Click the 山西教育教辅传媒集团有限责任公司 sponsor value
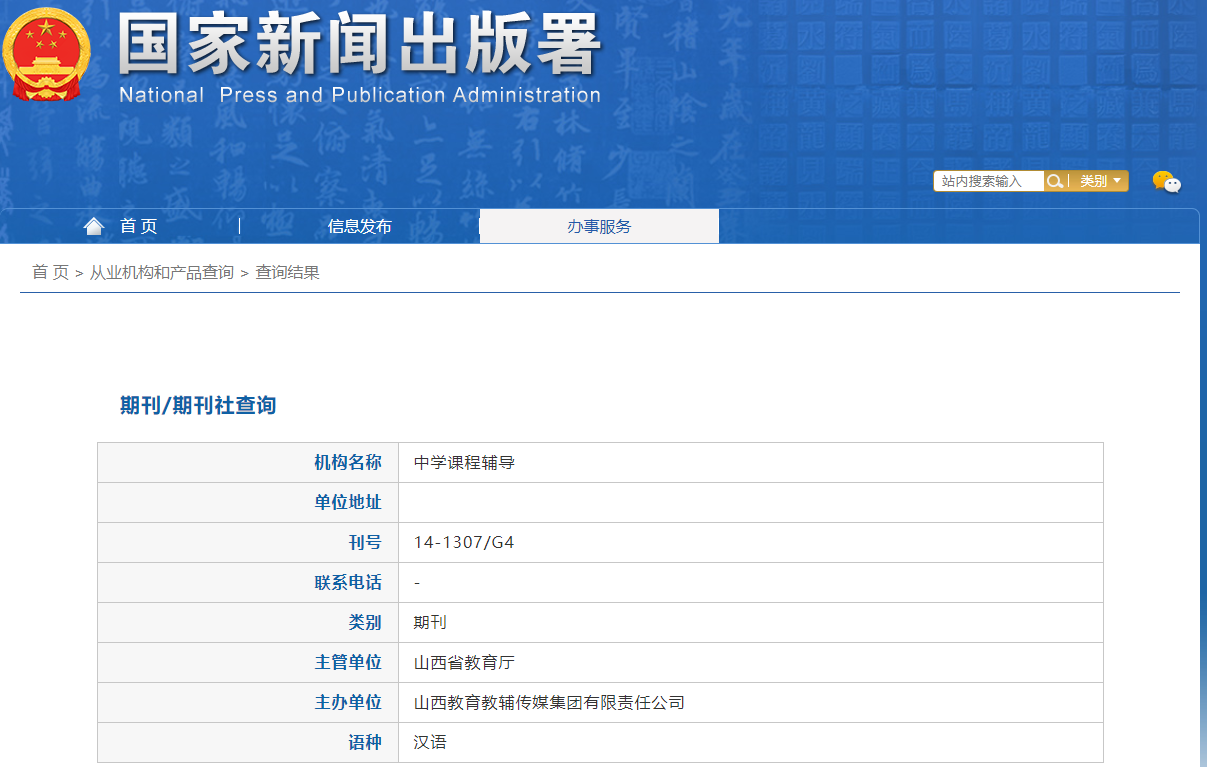The height and width of the screenshot is (767, 1207). pyautogui.click(x=549, y=702)
